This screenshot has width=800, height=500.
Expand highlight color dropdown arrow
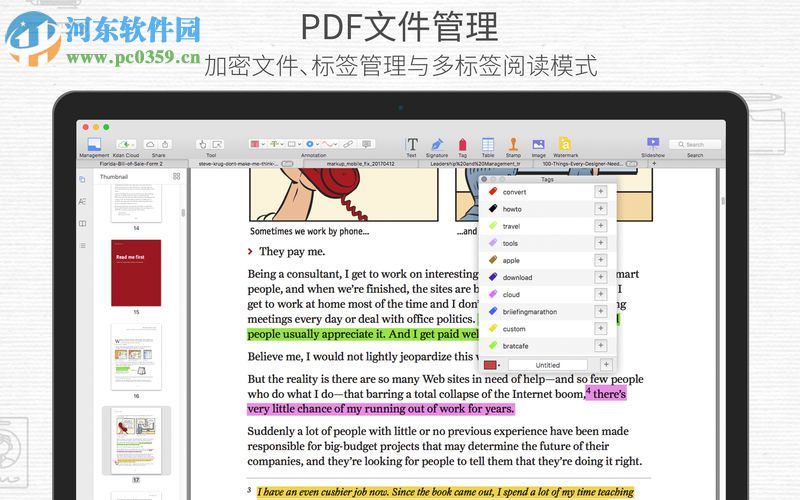coord(263,144)
